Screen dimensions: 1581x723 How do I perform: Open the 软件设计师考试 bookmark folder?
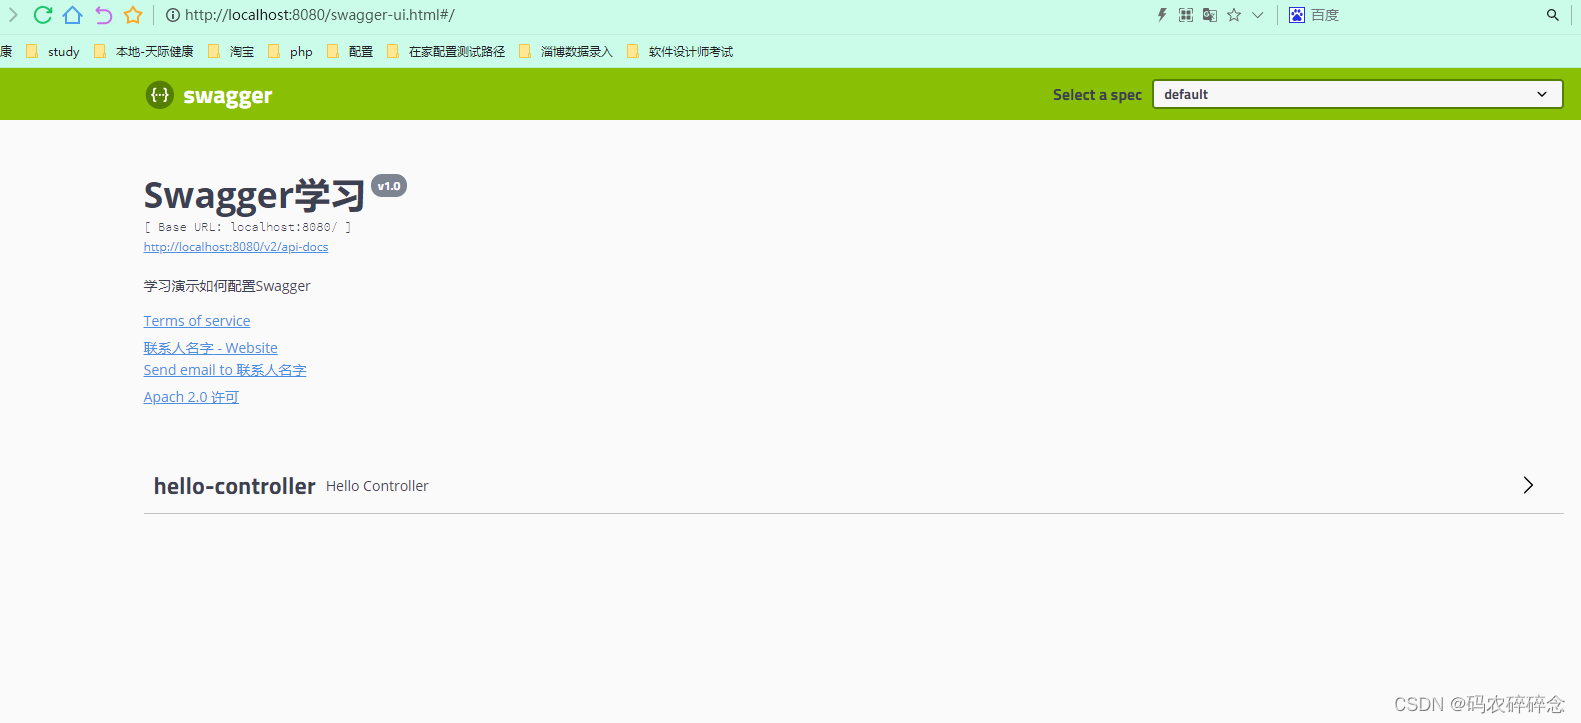[x=680, y=52]
